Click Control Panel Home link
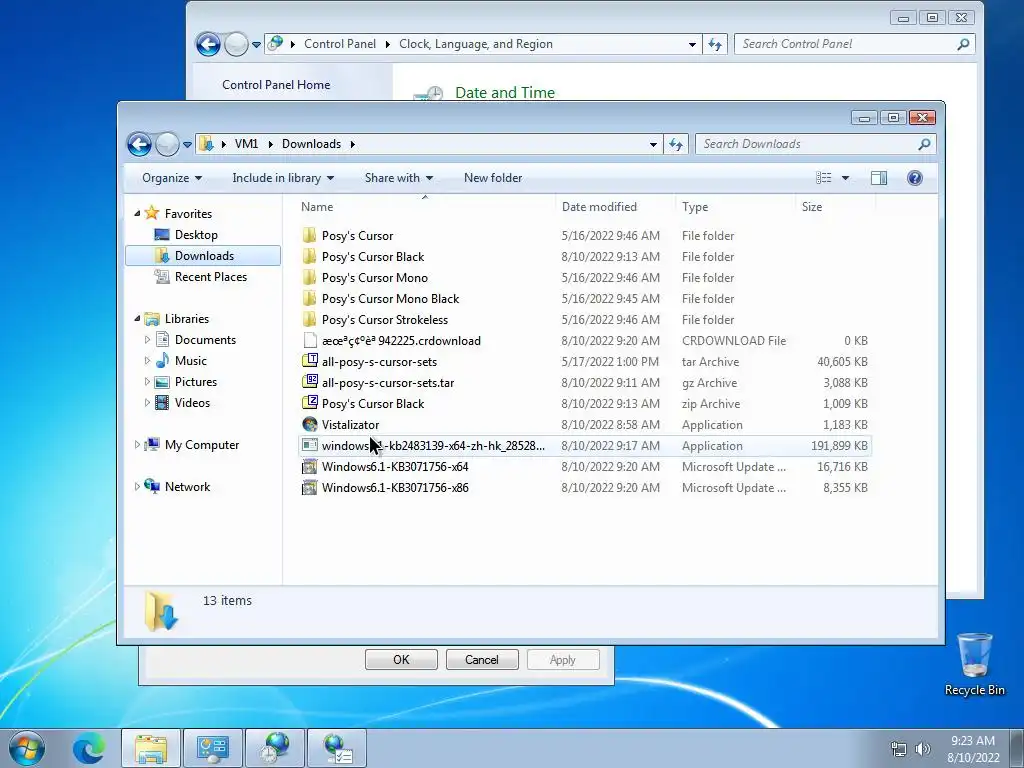The height and width of the screenshot is (768, 1024). point(276,85)
